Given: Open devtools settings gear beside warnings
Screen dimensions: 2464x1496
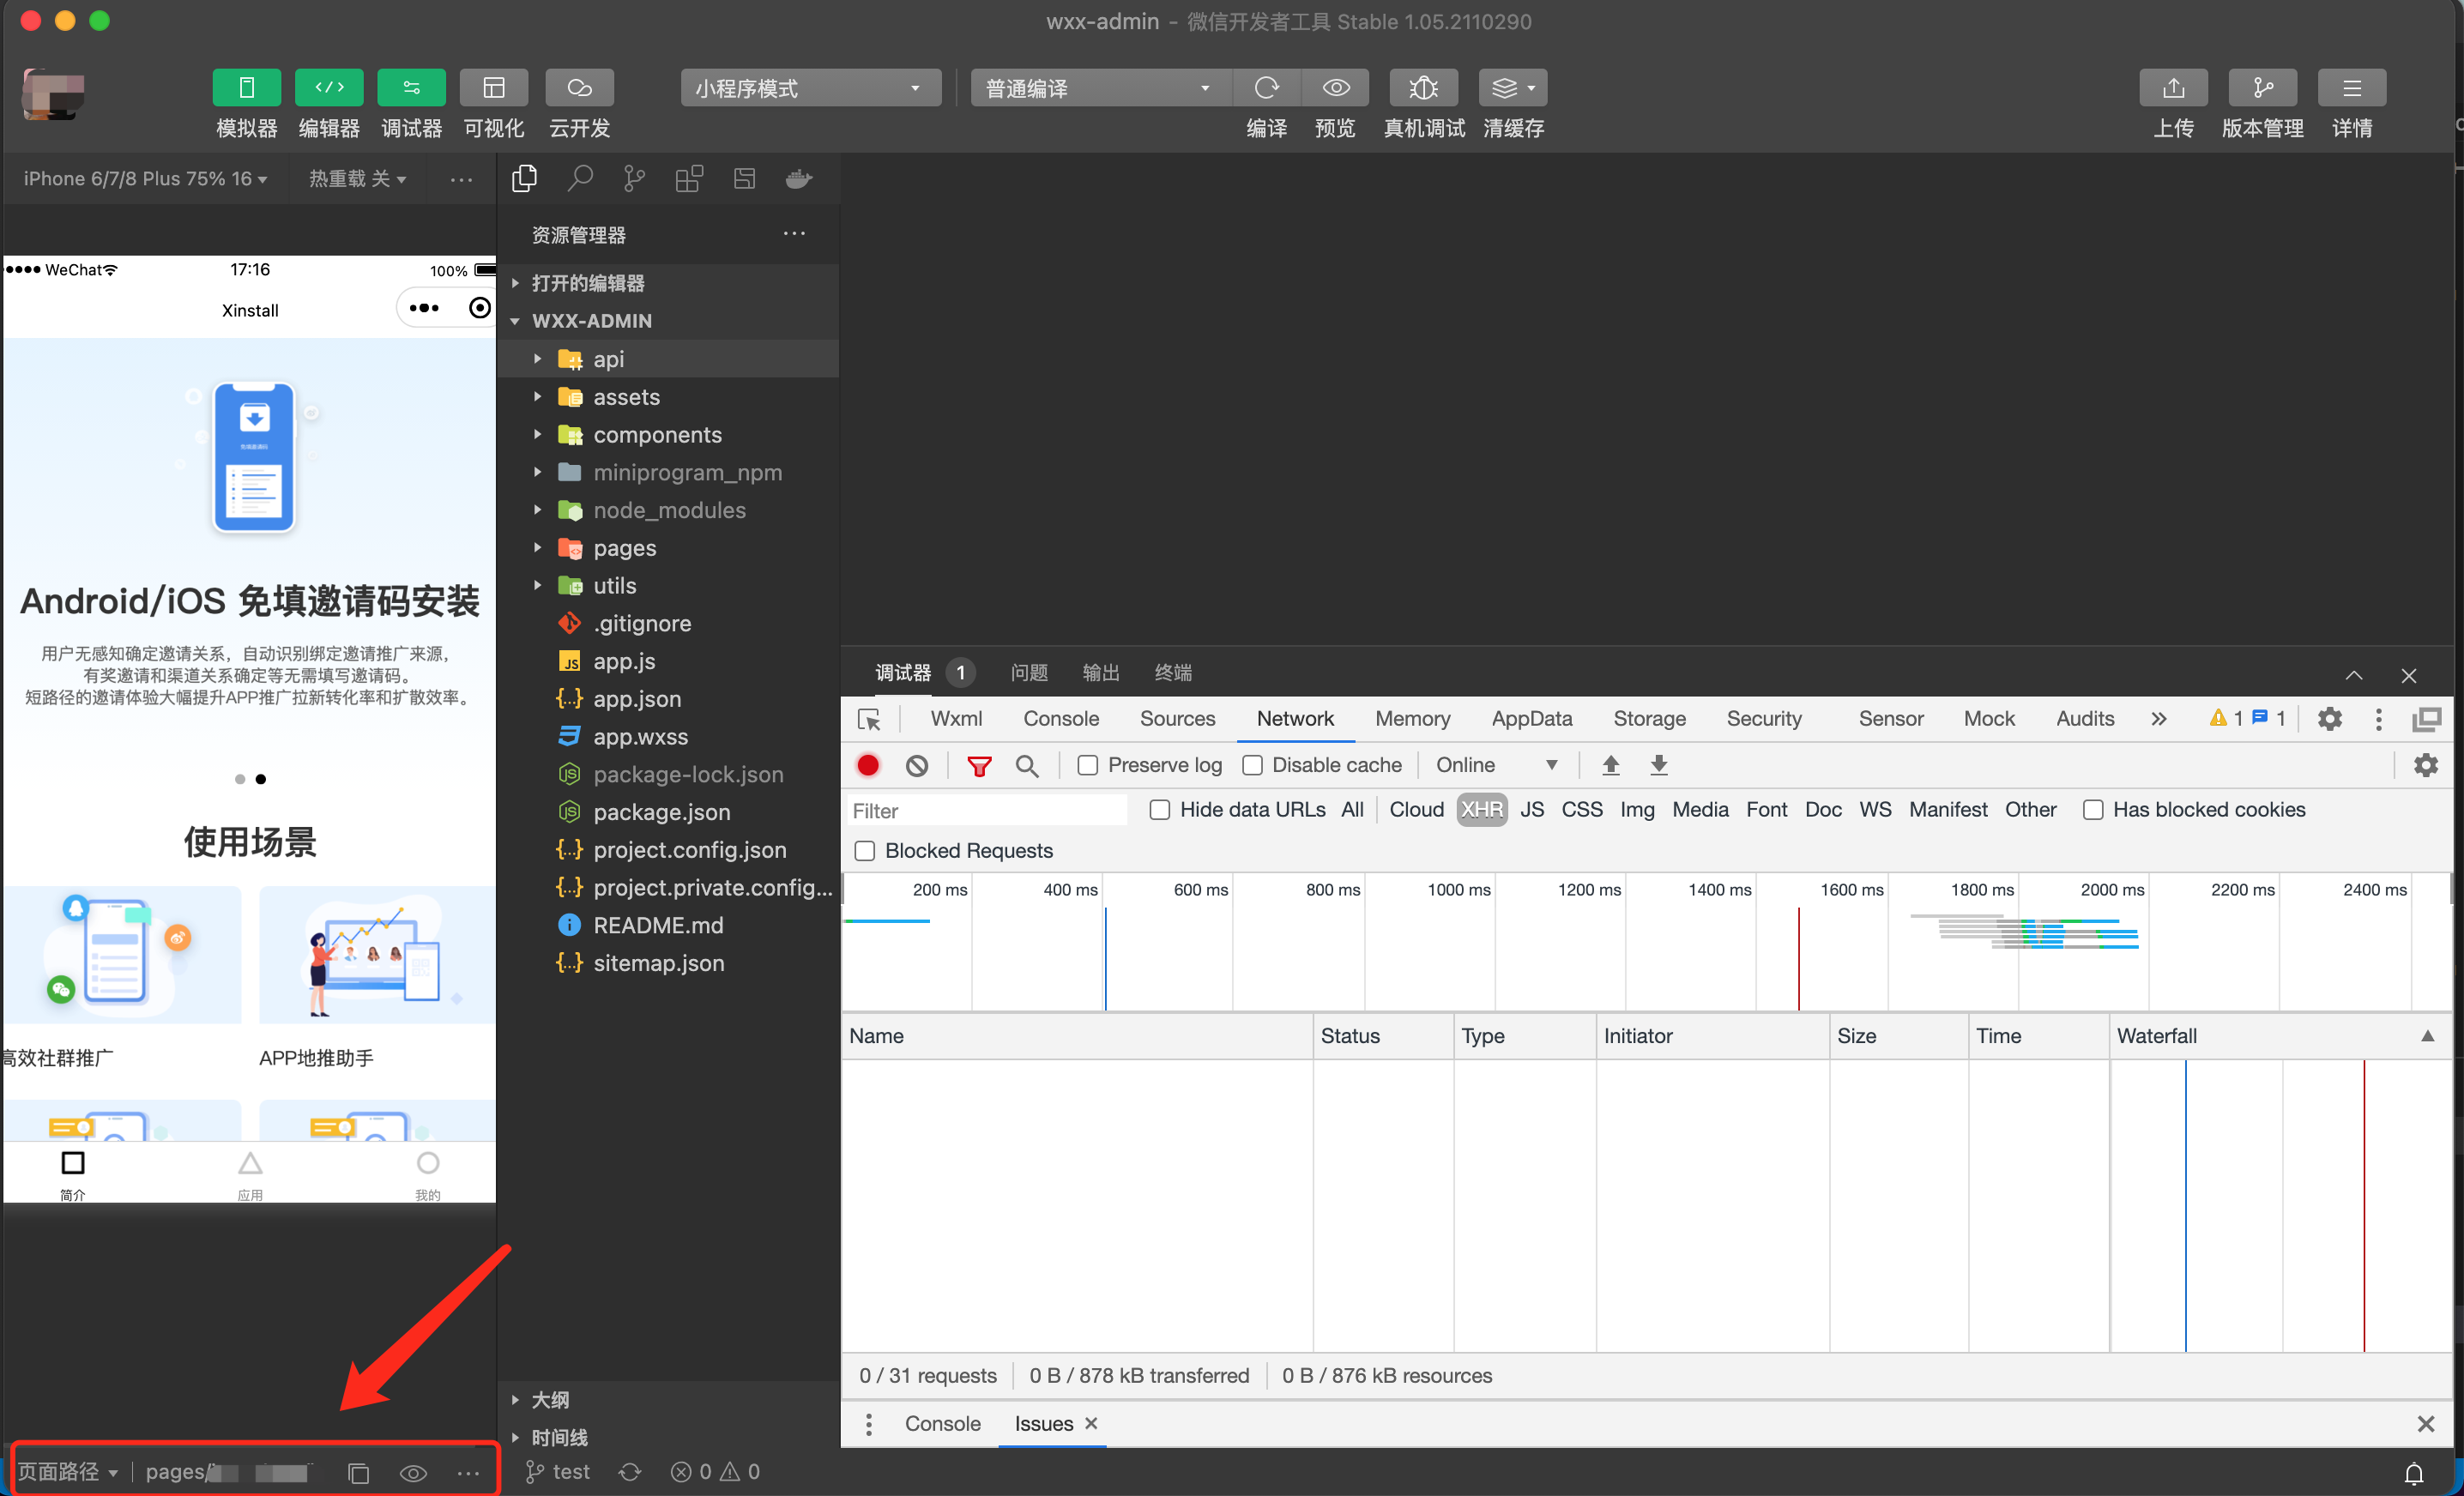Looking at the screenshot, I should (2329, 718).
